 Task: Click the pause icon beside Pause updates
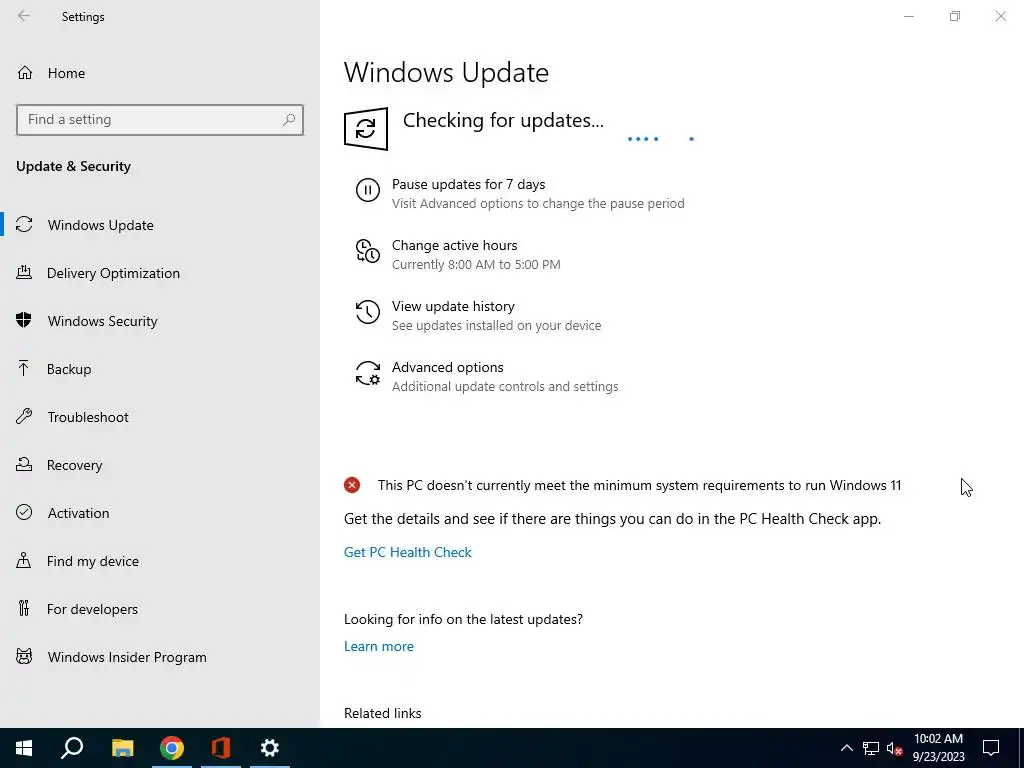tap(368, 191)
